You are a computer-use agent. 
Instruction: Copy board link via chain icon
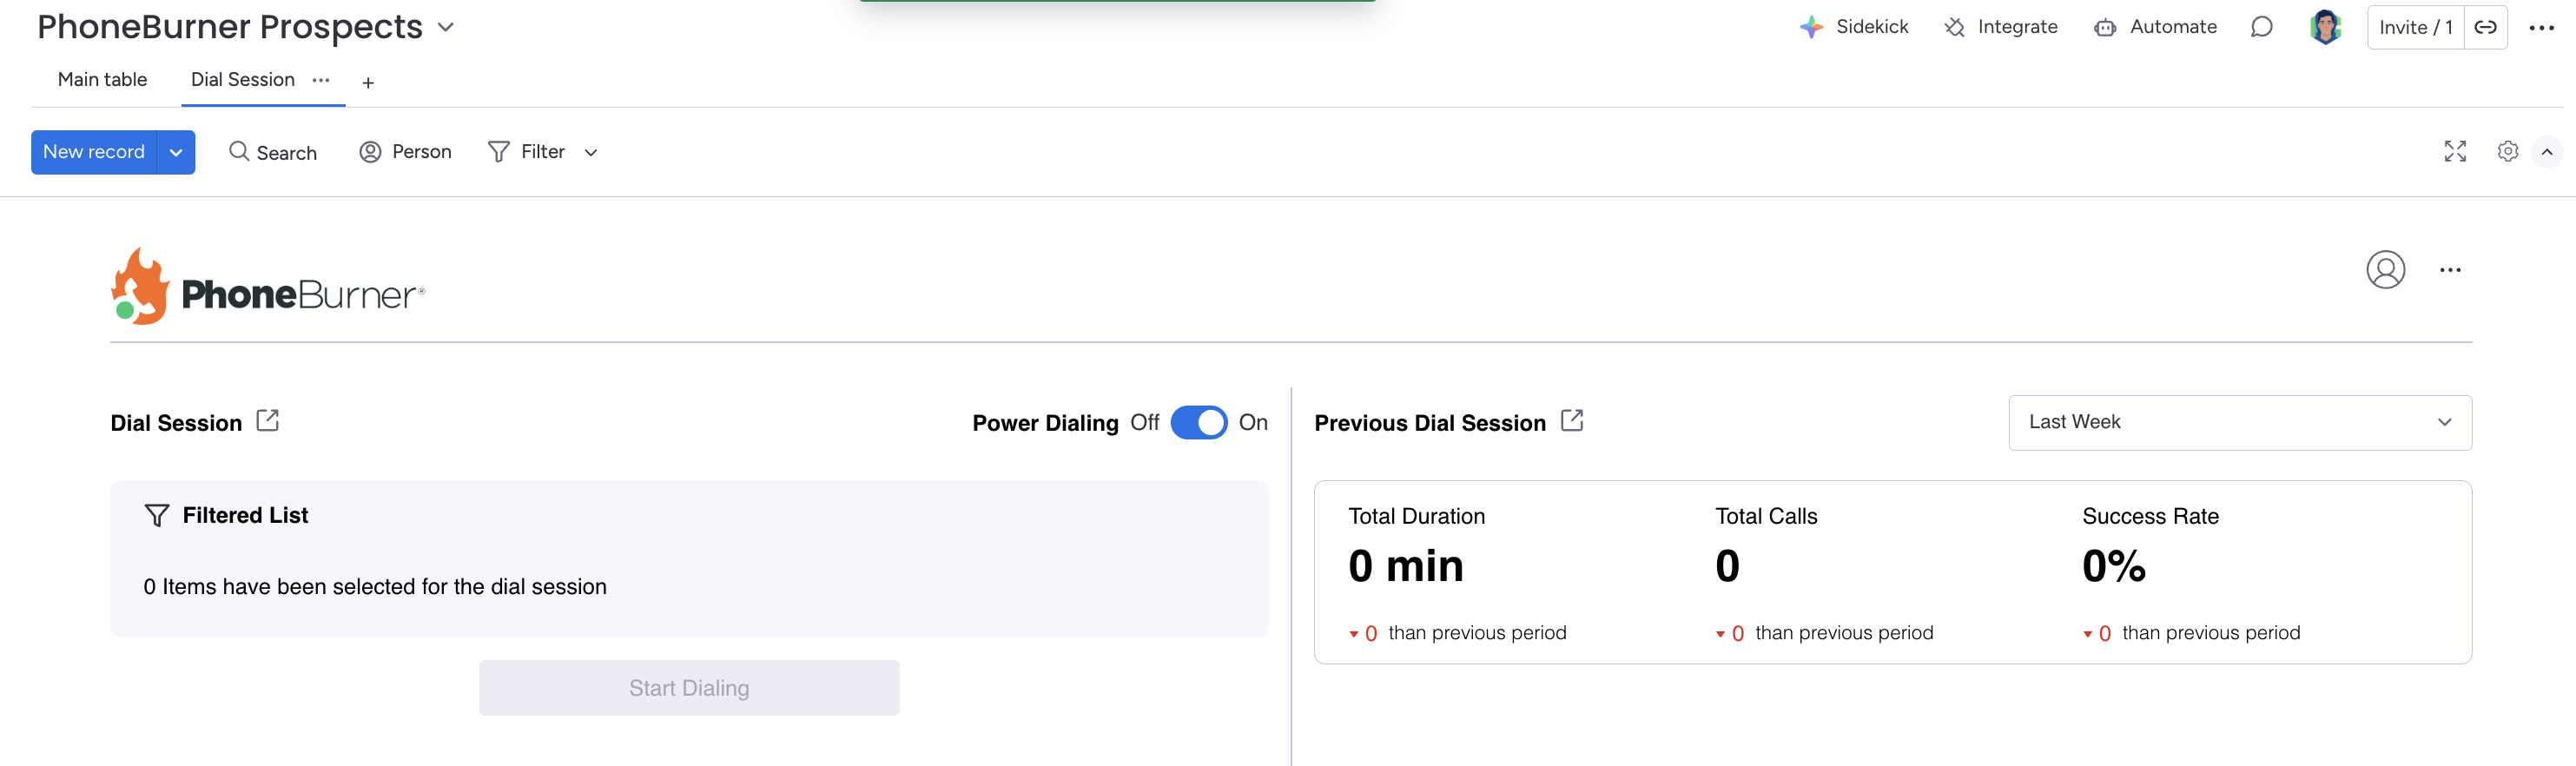[x=2485, y=27]
